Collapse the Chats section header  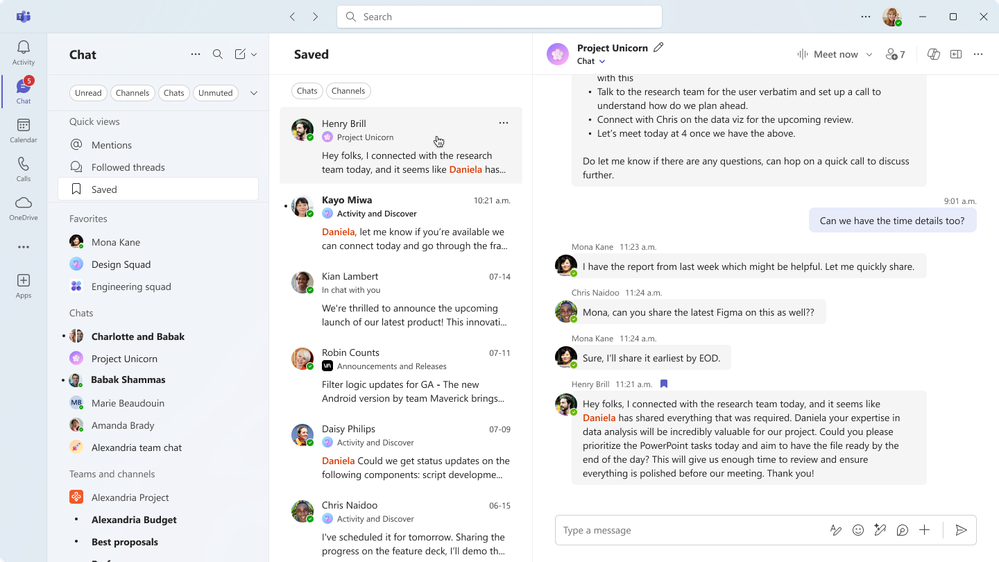[x=81, y=313]
